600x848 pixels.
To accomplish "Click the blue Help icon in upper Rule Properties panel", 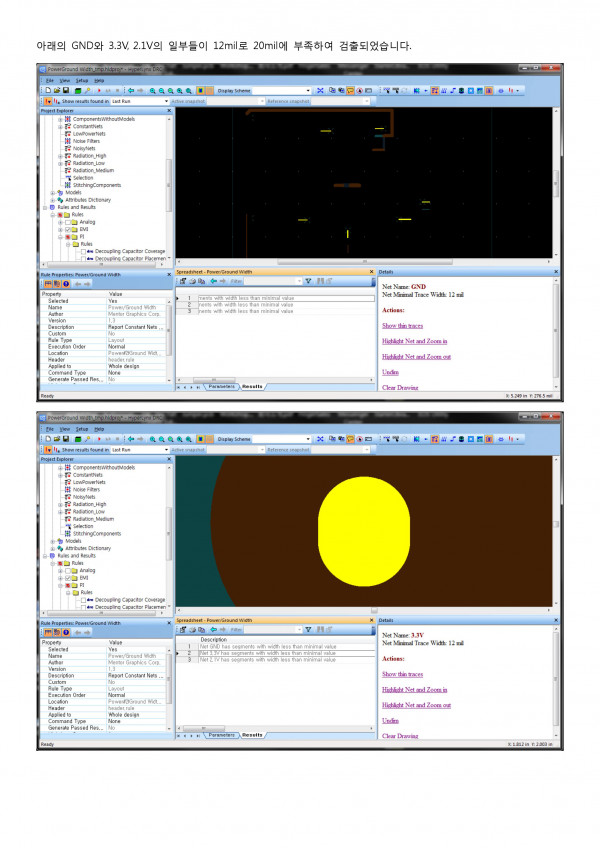I will pyautogui.click(x=64, y=283).
